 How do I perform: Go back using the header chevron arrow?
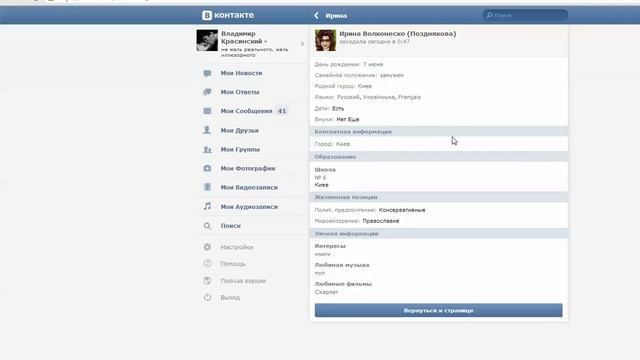point(316,16)
